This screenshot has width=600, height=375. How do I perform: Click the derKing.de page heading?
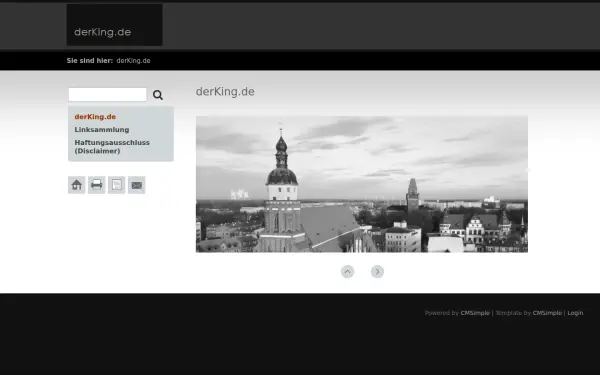tap(225, 92)
